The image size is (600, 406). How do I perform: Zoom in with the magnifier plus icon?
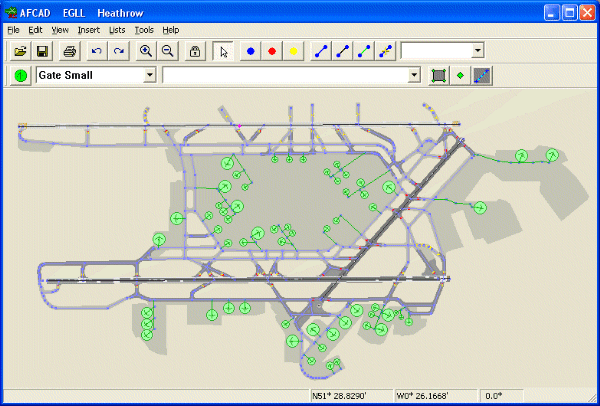click(146, 51)
